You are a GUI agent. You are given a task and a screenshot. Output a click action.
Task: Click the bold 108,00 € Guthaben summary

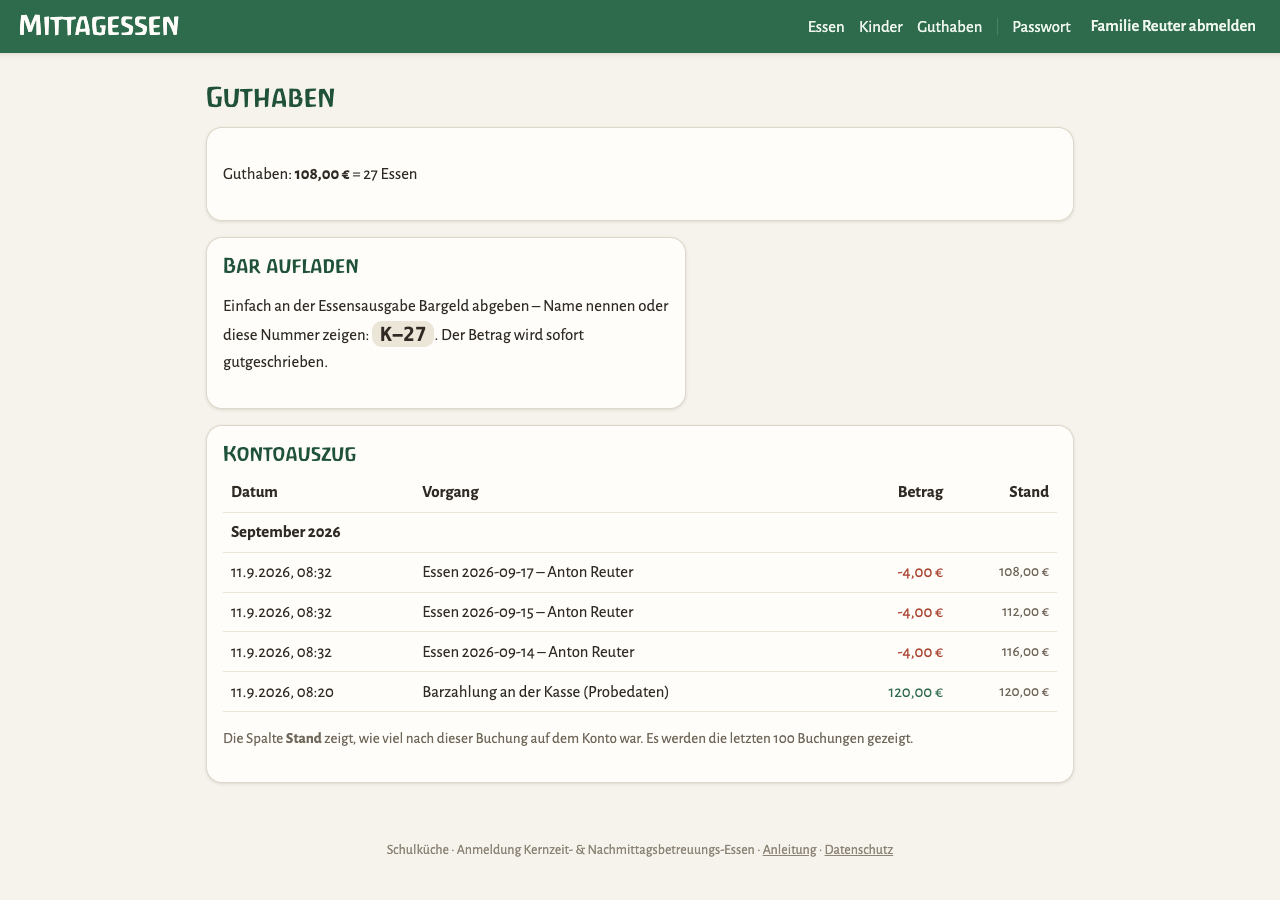(322, 174)
